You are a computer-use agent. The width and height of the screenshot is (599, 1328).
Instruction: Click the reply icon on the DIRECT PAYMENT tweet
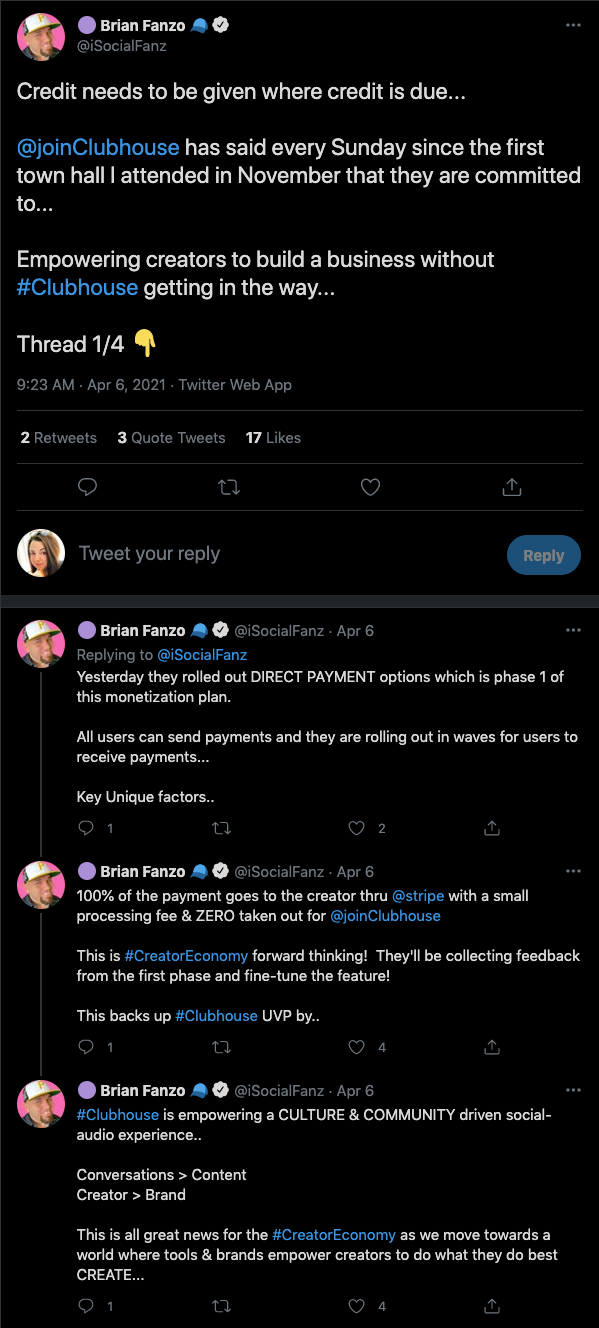click(x=84, y=828)
